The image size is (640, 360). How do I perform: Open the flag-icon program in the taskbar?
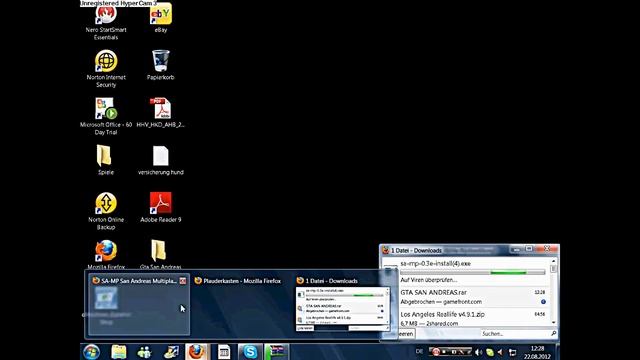point(277,352)
